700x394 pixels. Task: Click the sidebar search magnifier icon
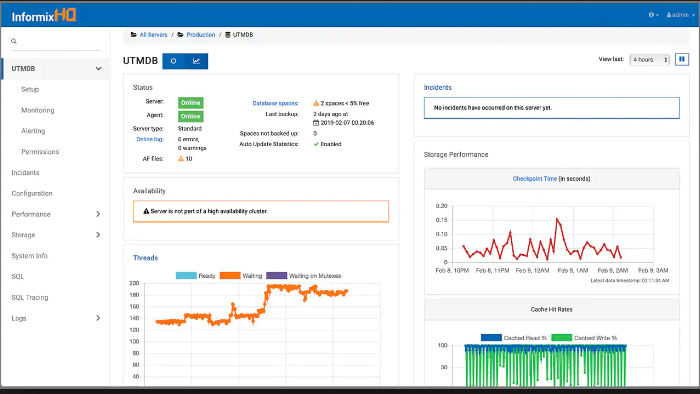click(x=14, y=41)
